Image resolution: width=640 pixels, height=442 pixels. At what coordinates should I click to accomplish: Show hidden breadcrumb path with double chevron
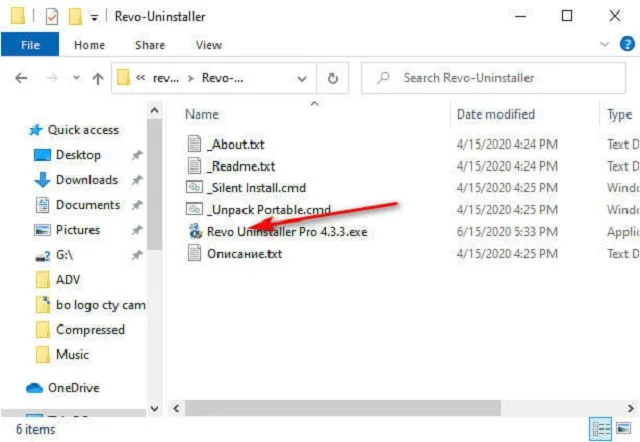[x=140, y=78]
